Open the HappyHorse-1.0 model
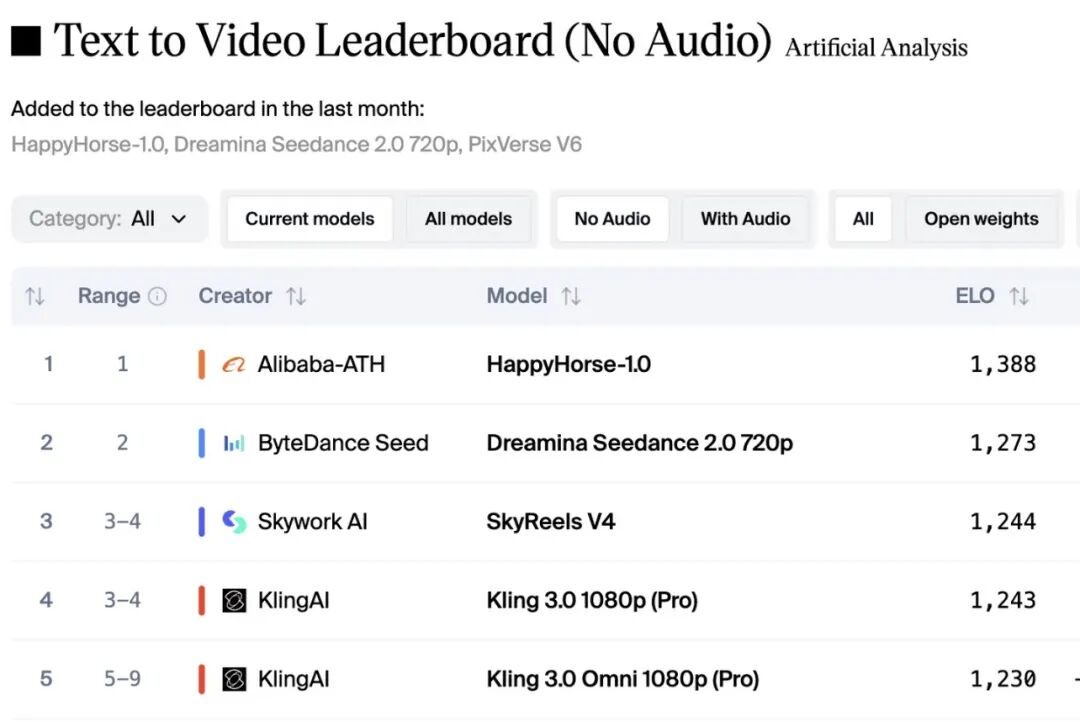The width and height of the screenshot is (1080, 722). [568, 364]
